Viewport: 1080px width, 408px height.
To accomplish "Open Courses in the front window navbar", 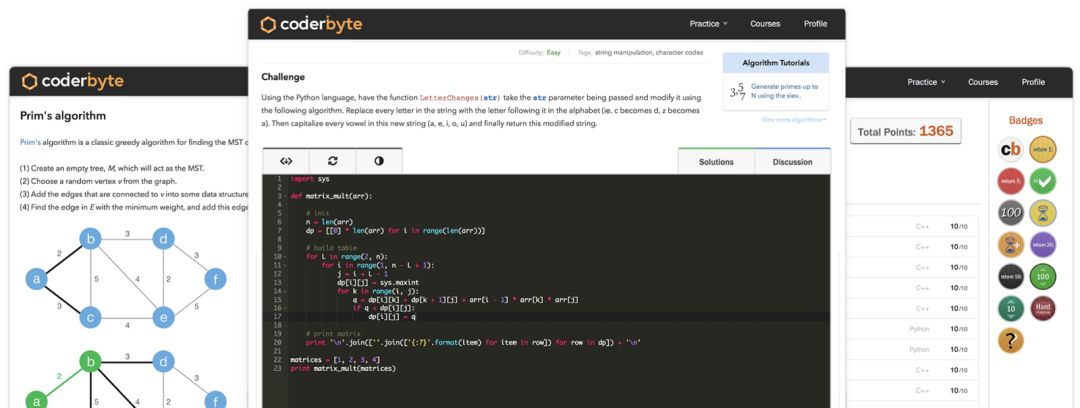I will (x=765, y=24).
